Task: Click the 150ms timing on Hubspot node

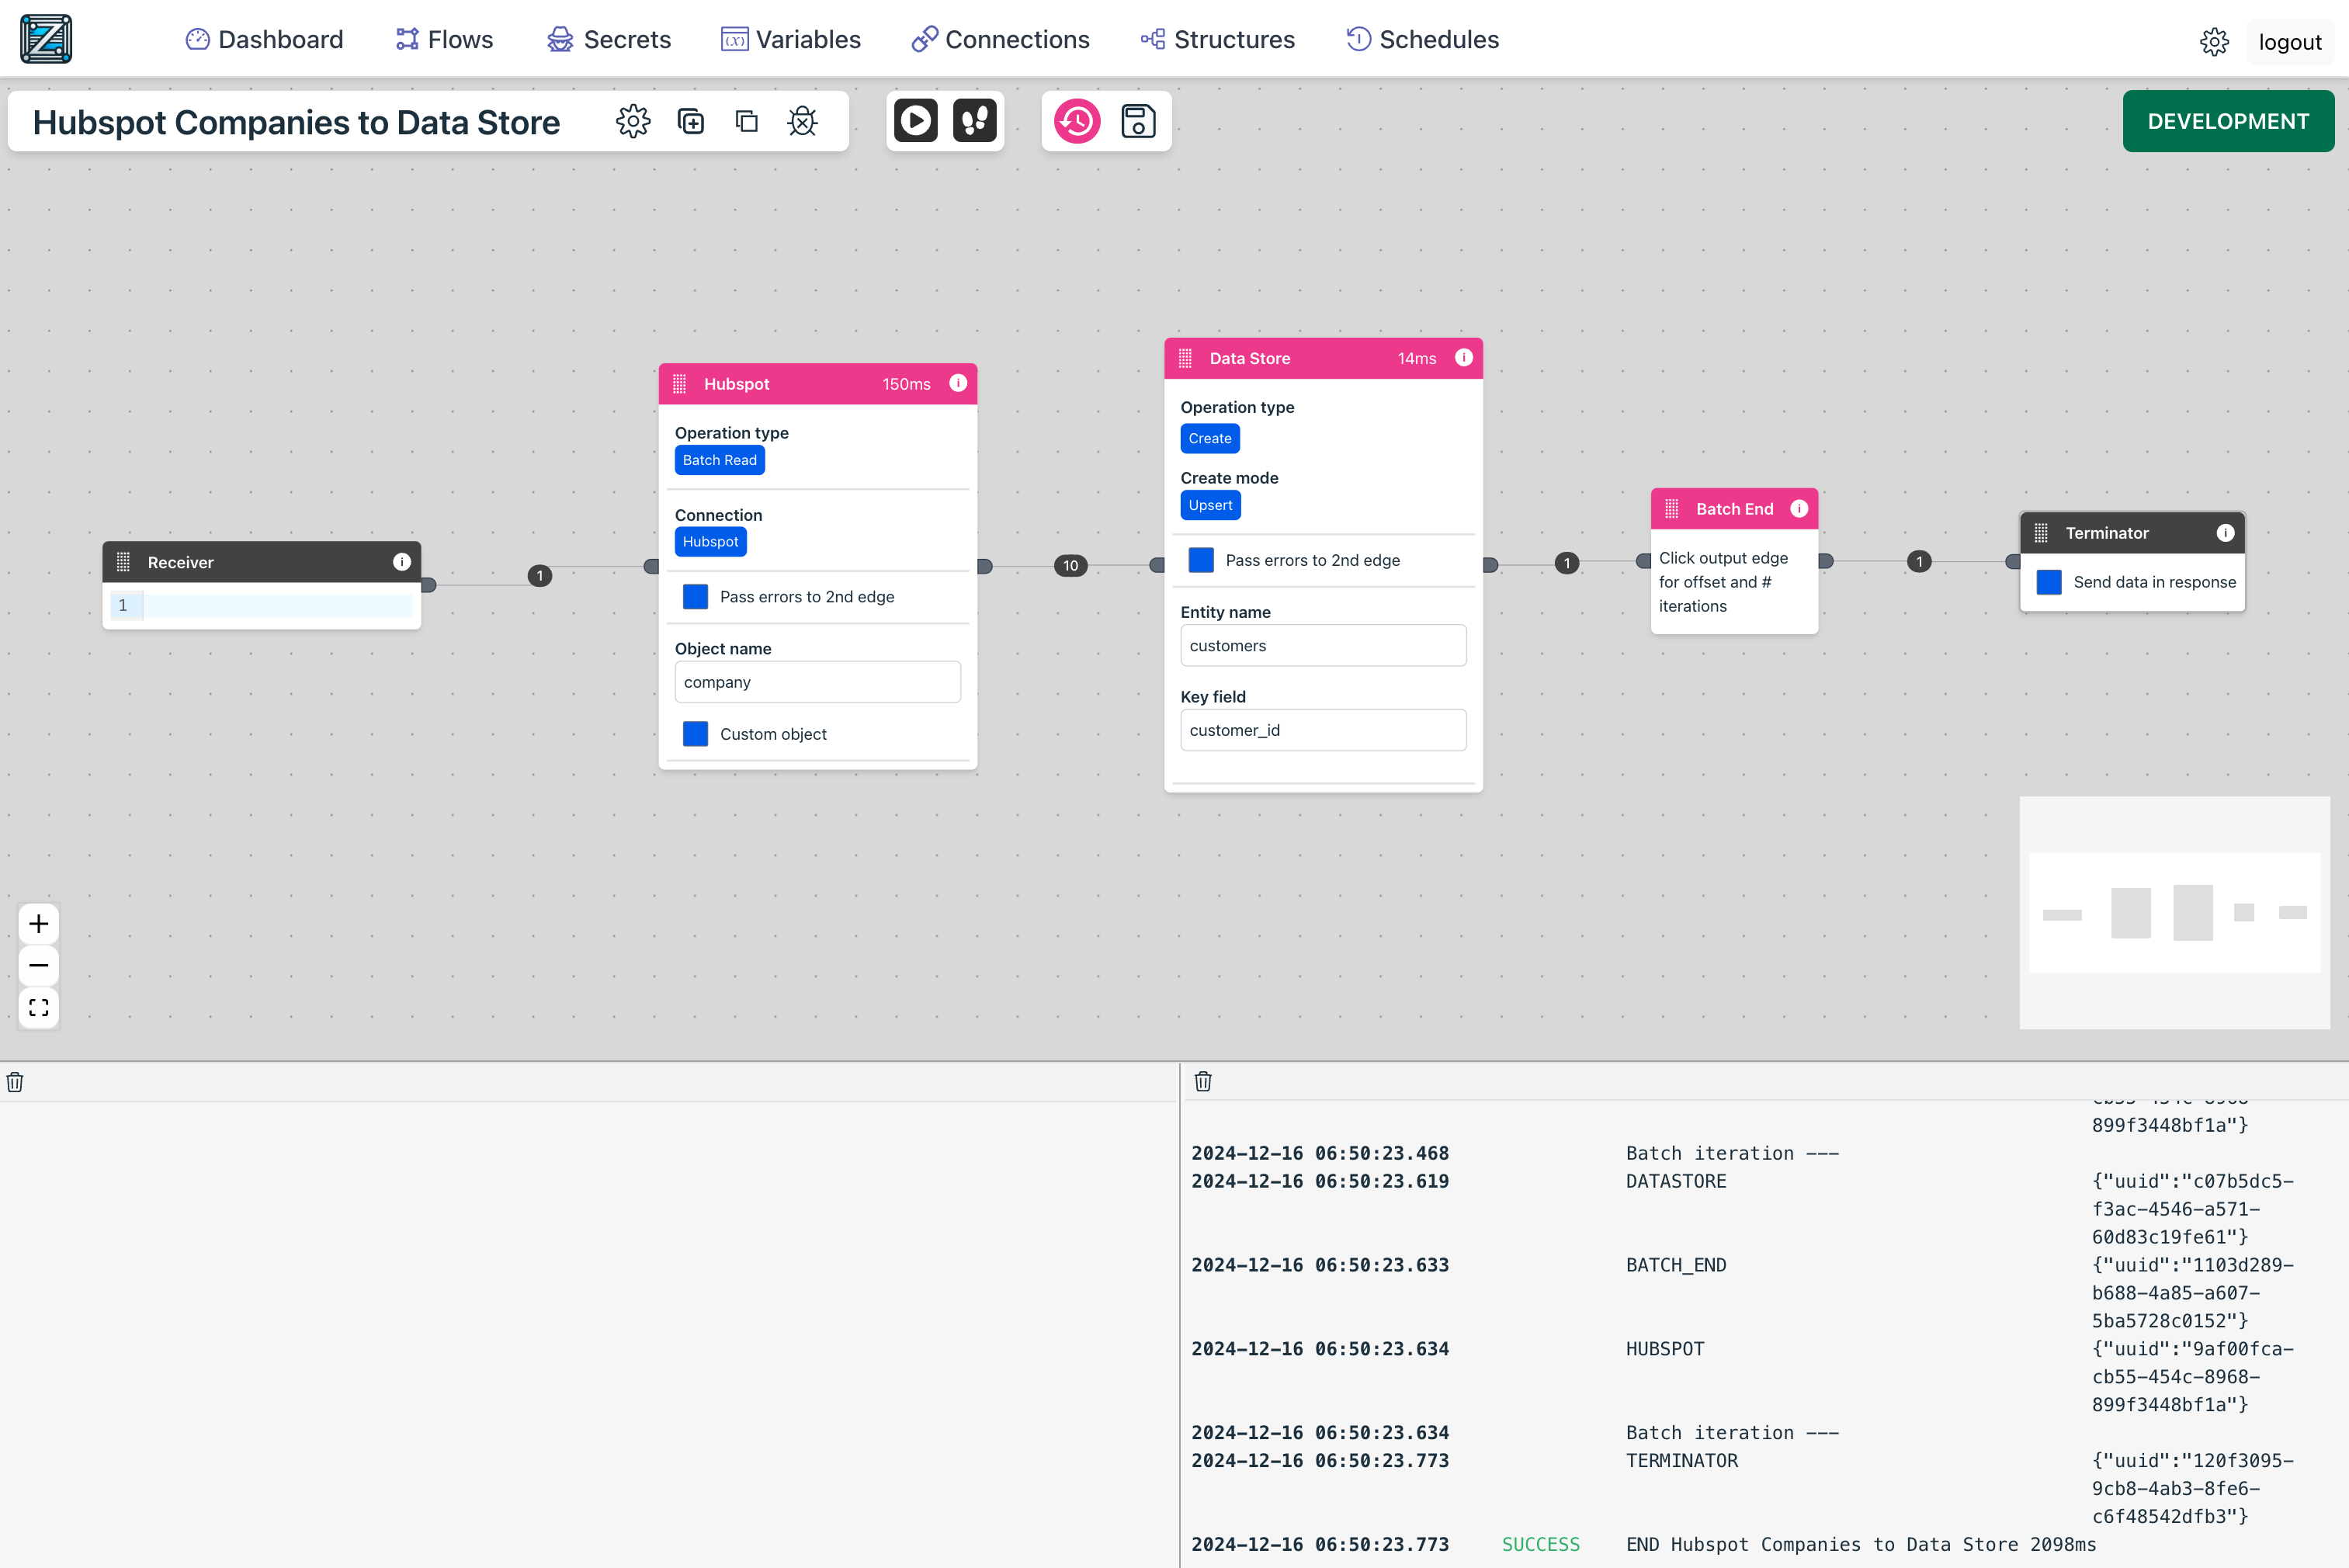Action: click(x=906, y=384)
